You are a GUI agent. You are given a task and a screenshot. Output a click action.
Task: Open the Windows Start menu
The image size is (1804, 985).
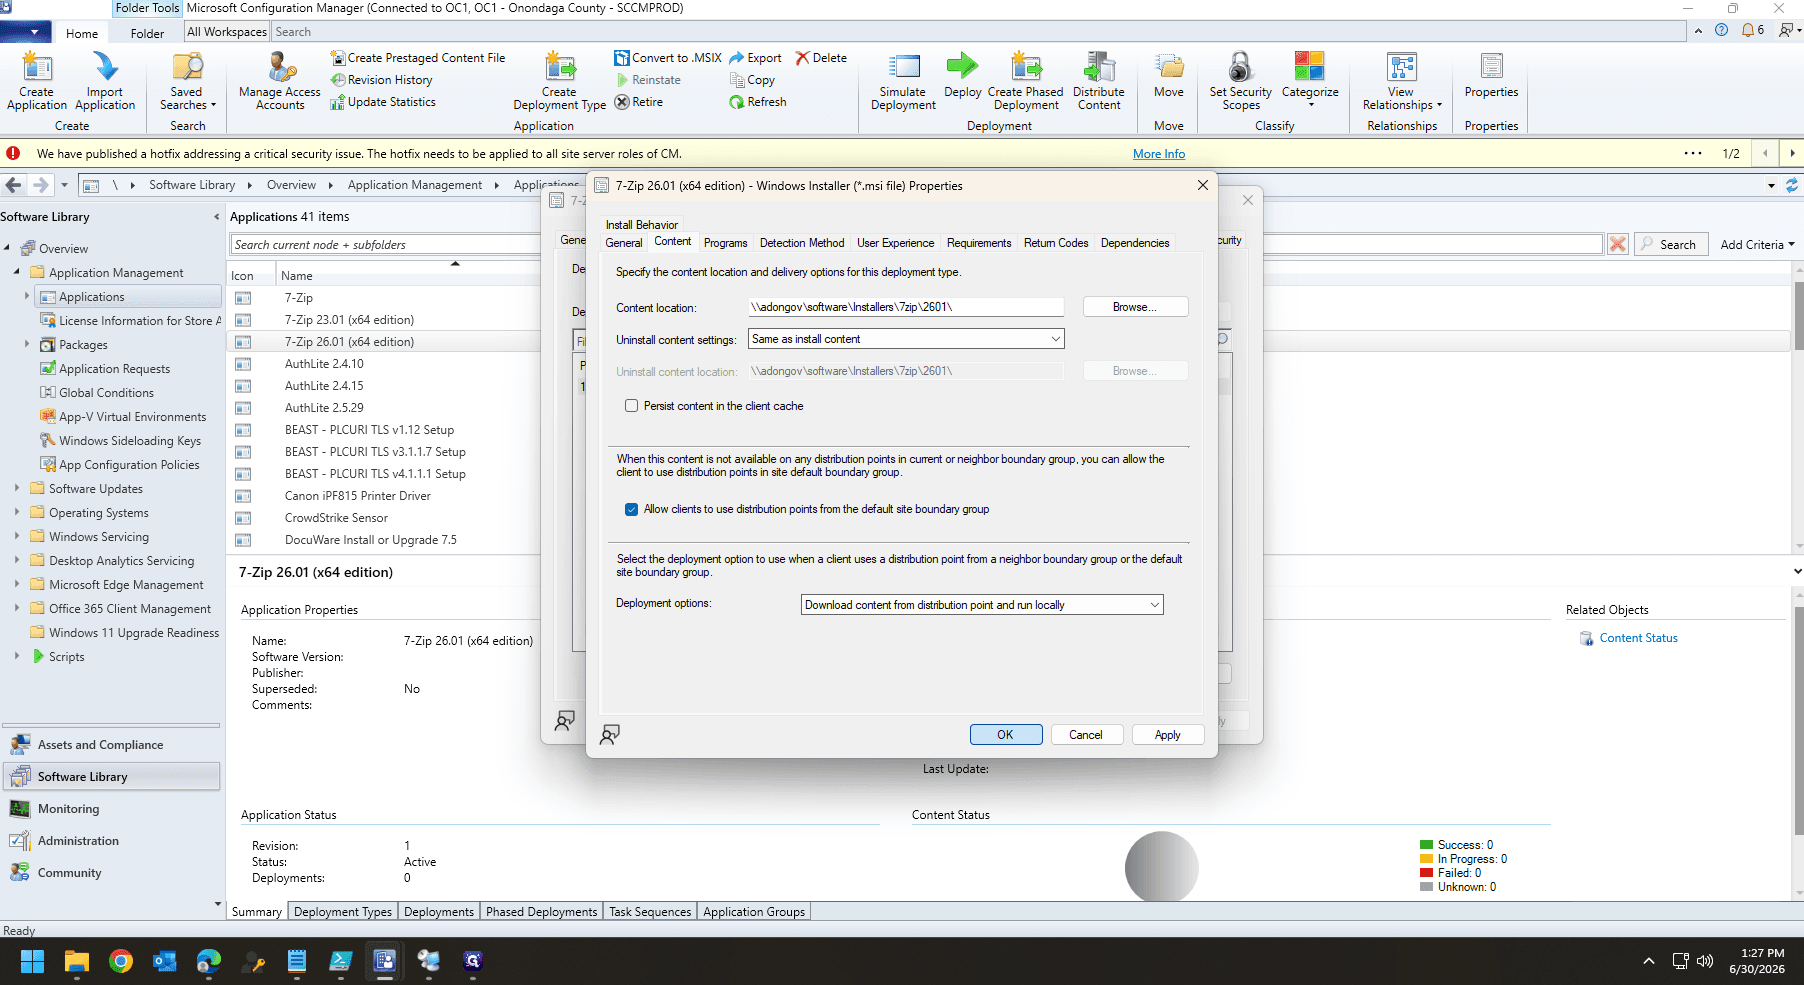coord(32,961)
